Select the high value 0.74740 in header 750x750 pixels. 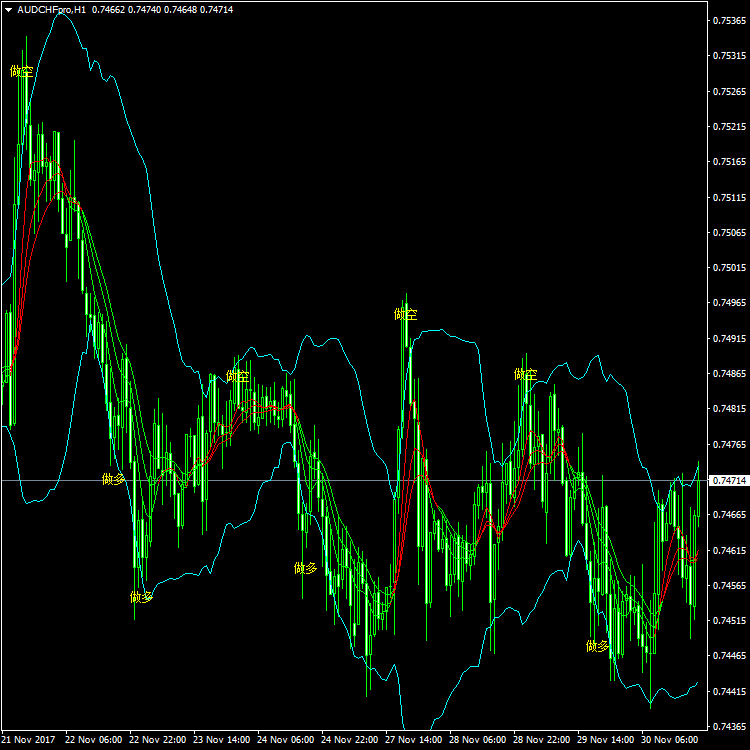pyautogui.click(x=144, y=10)
